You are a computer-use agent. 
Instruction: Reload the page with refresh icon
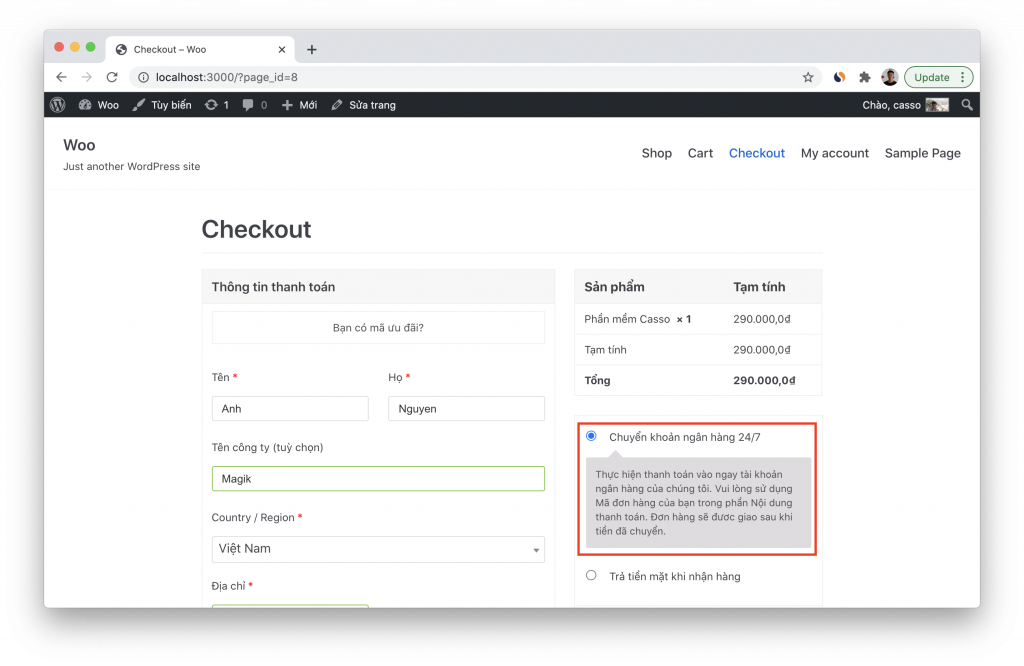point(112,77)
